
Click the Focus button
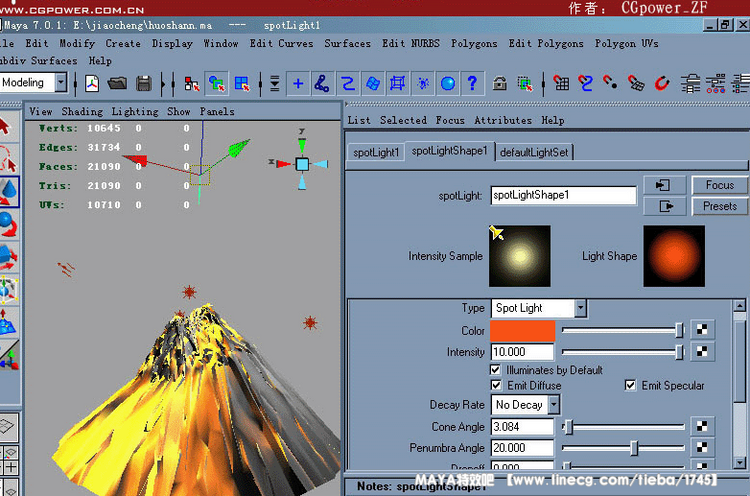(x=719, y=185)
